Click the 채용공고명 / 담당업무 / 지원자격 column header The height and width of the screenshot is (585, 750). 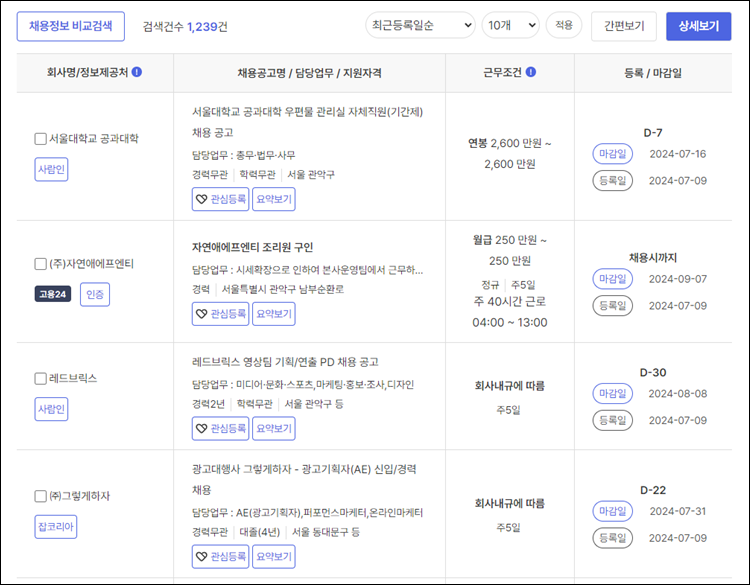pyautogui.click(x=309, y=73)
